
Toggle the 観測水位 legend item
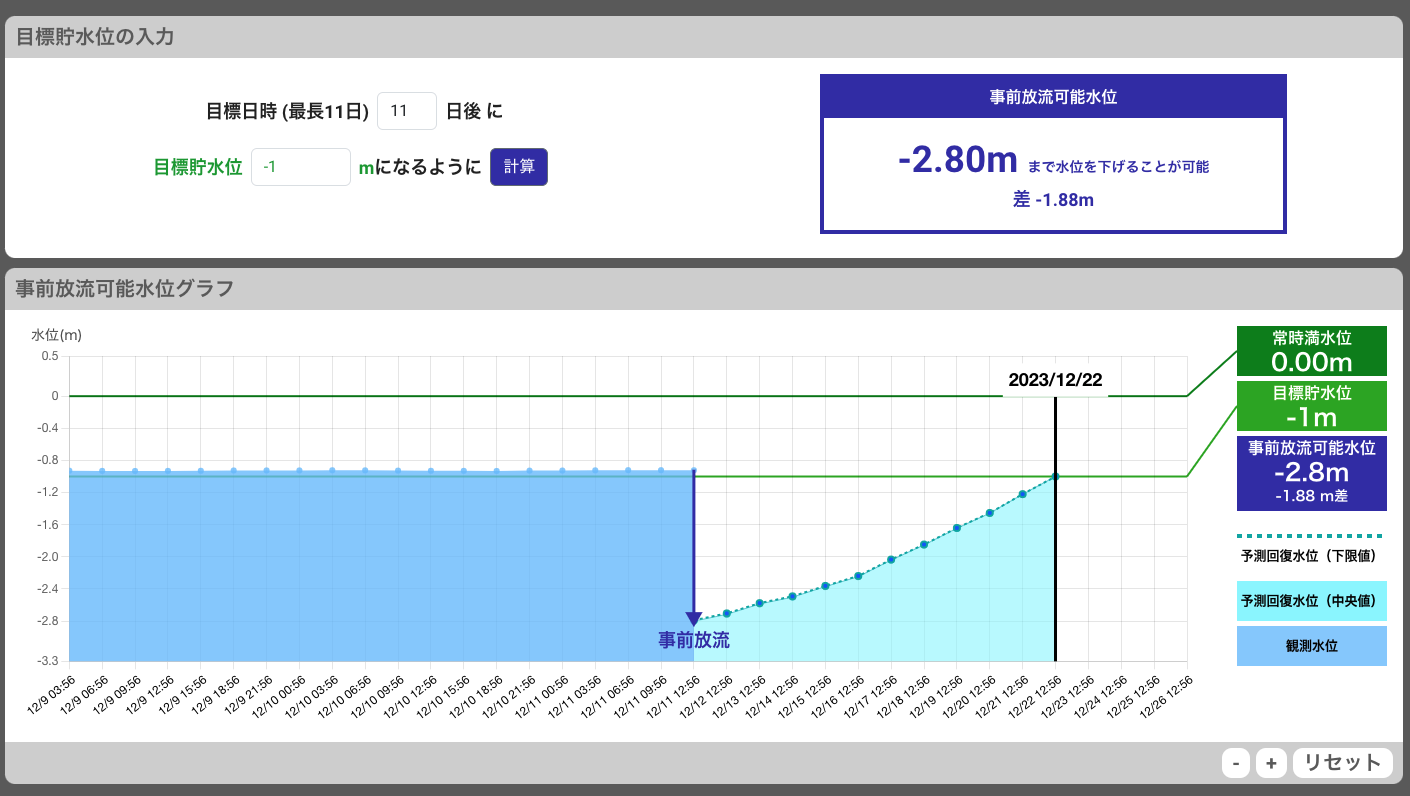(x=1311, y=646)
